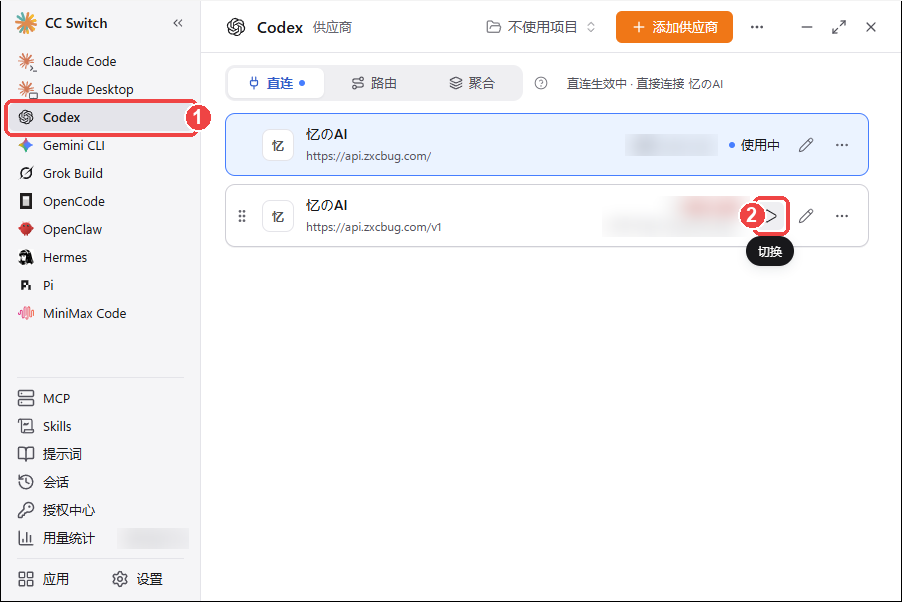
Task: Open the 应用 apps page
Action: 44,579
